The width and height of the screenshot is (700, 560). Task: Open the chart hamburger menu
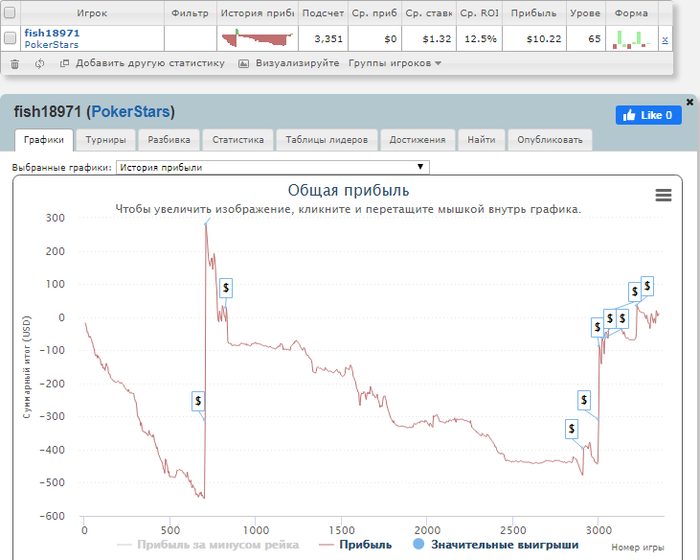pyautogui.click(x=663, y=195)
